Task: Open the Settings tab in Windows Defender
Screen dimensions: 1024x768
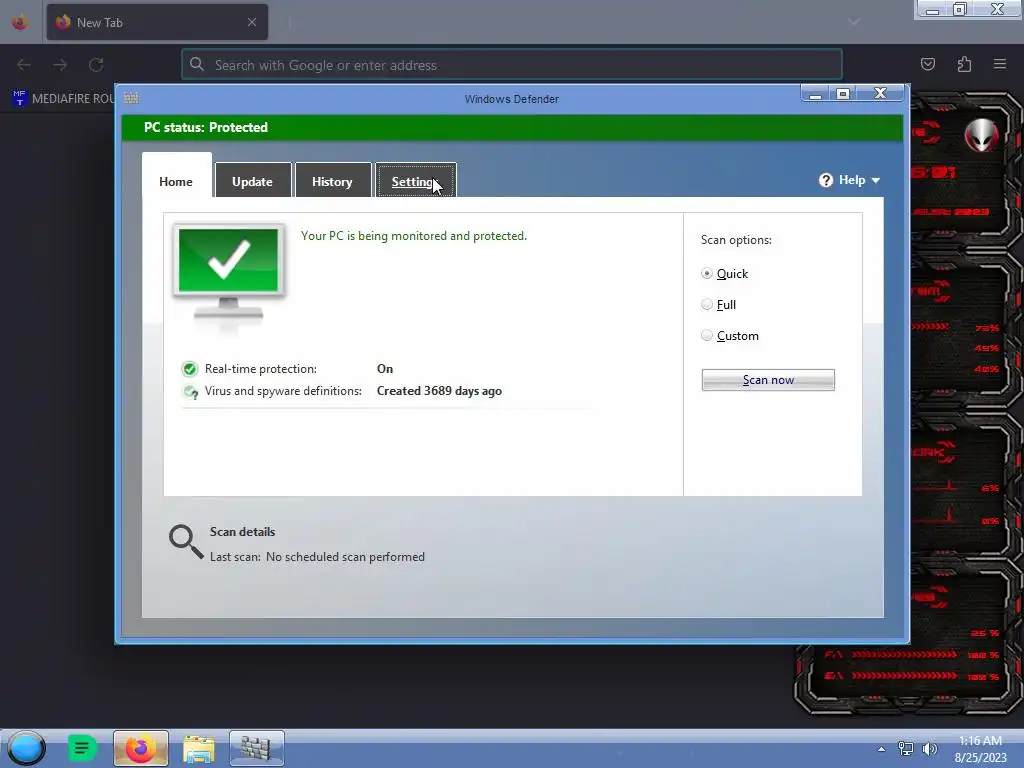Action: (415, 180)
